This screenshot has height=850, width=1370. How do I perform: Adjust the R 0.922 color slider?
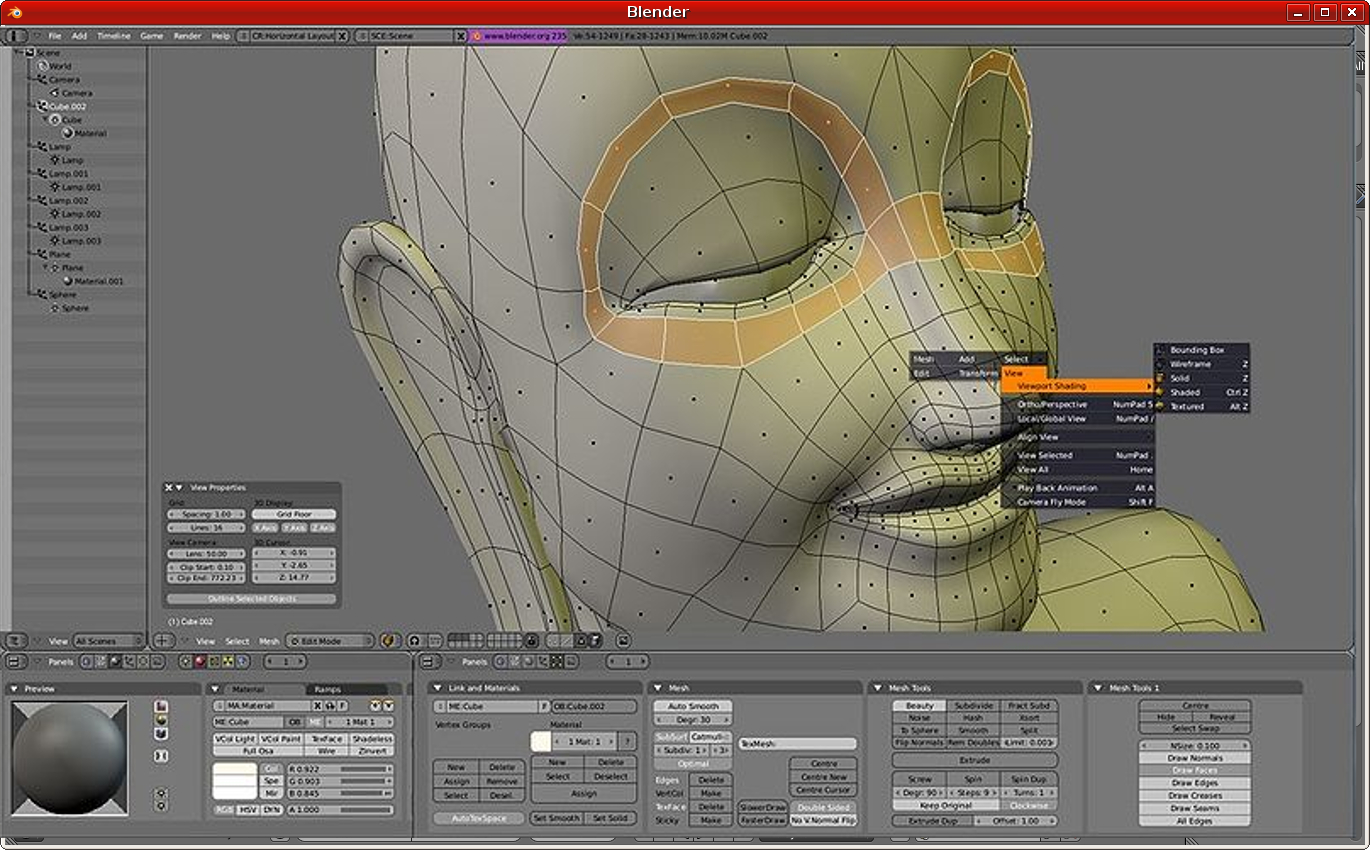(339, 768)
